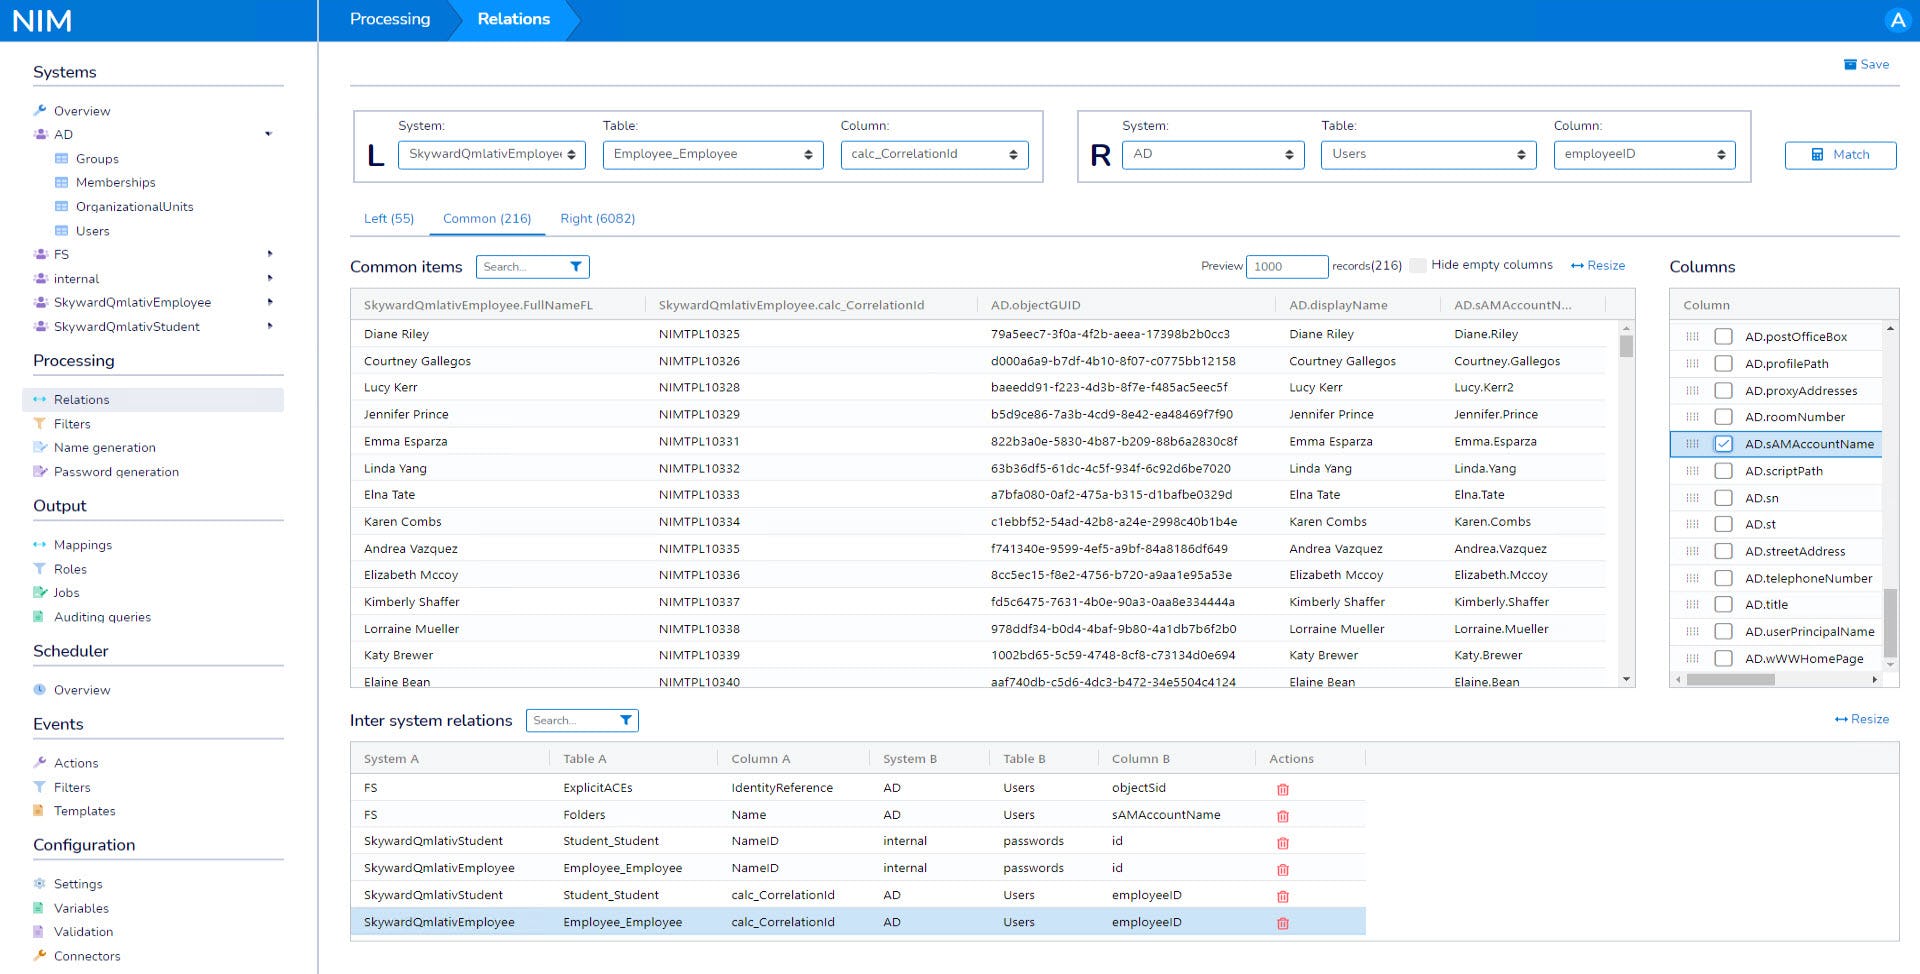
Task: Open the right-side System dropdown showing AD
Action: pyautogui.click(x=1213, y=155)
